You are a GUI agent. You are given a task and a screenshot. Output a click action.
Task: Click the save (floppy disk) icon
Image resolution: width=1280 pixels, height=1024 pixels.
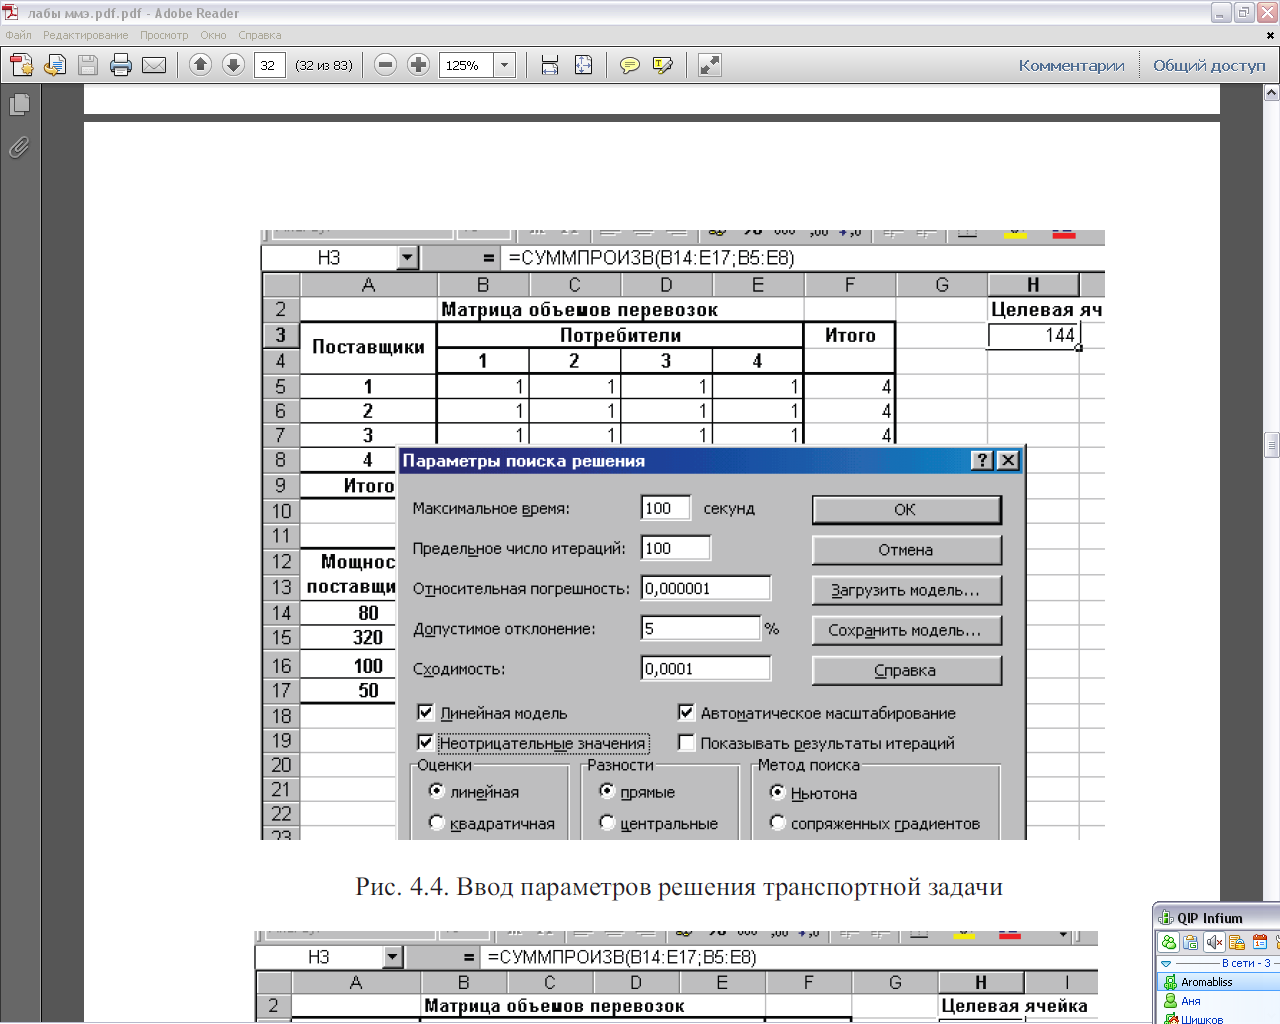pos(88,65)
